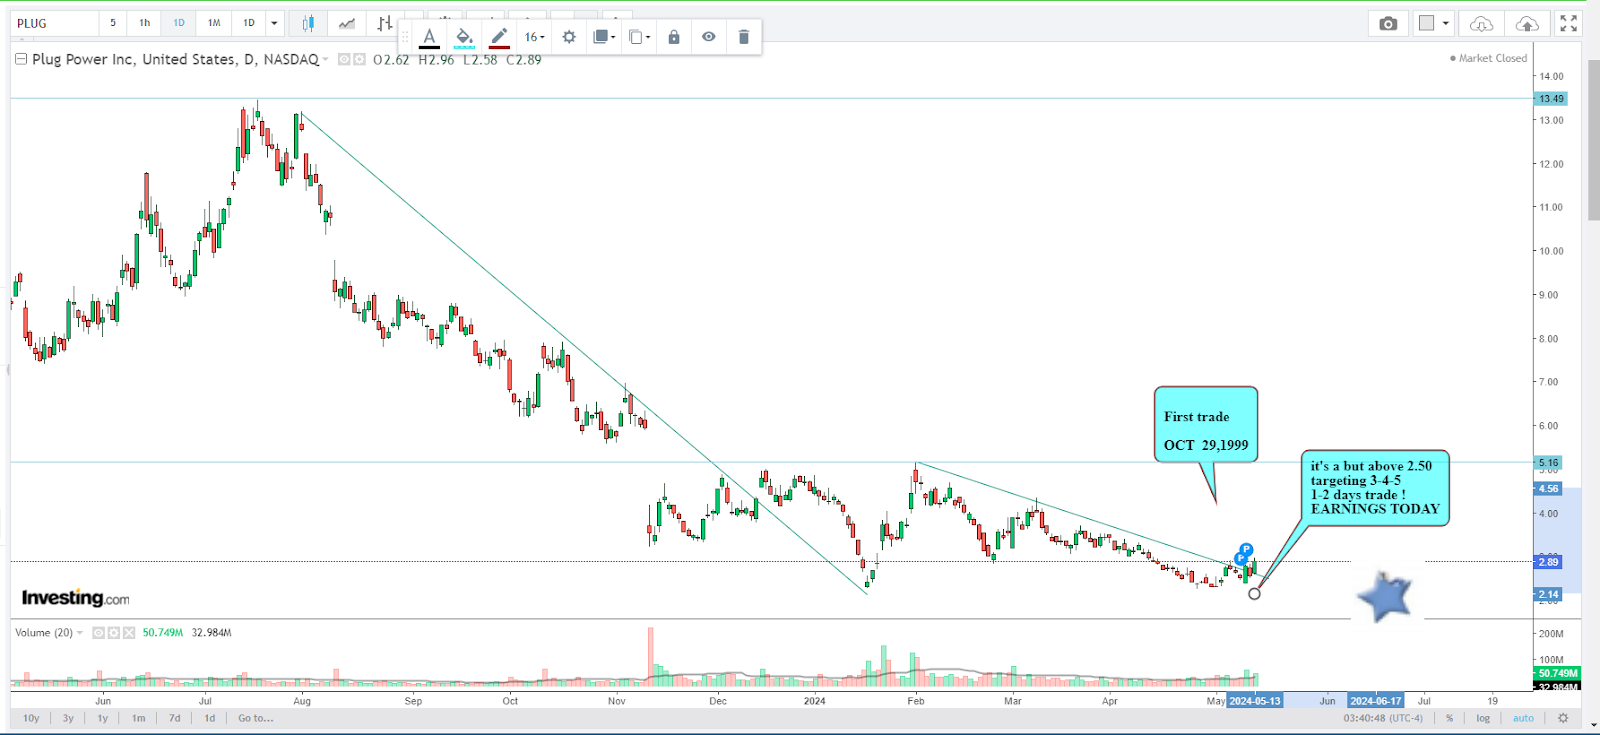Viewport: 1600px width, 735px height.
Task: Click the PLUG symbol input field
Action: (55, 23)
